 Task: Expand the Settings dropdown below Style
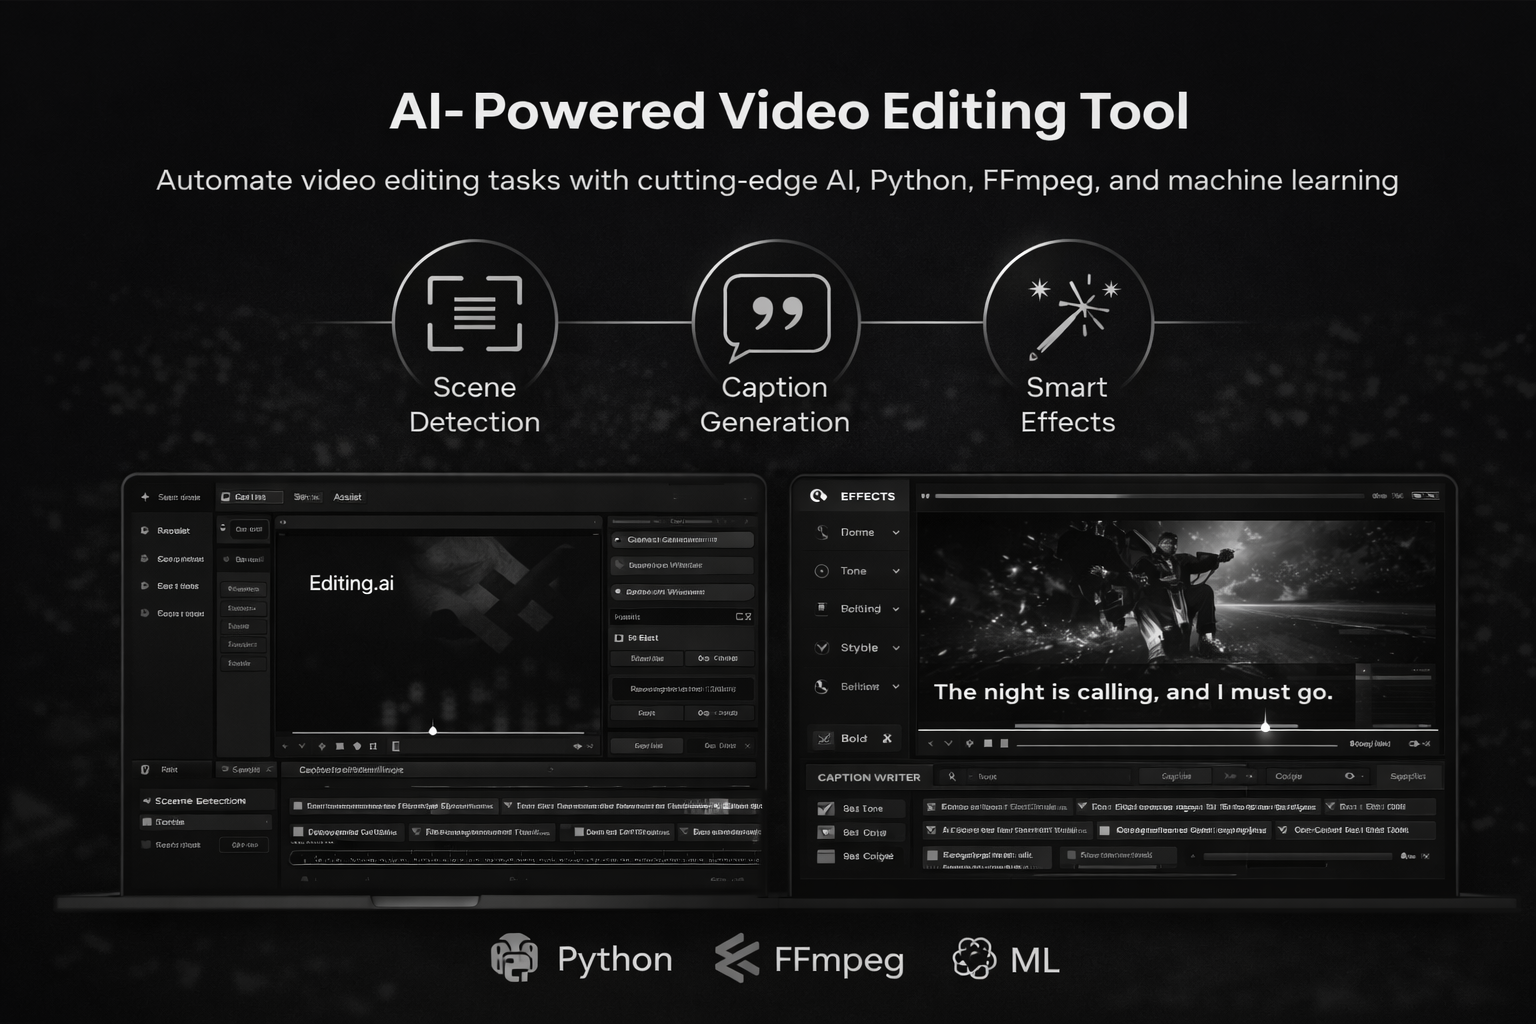click(895, 686)
